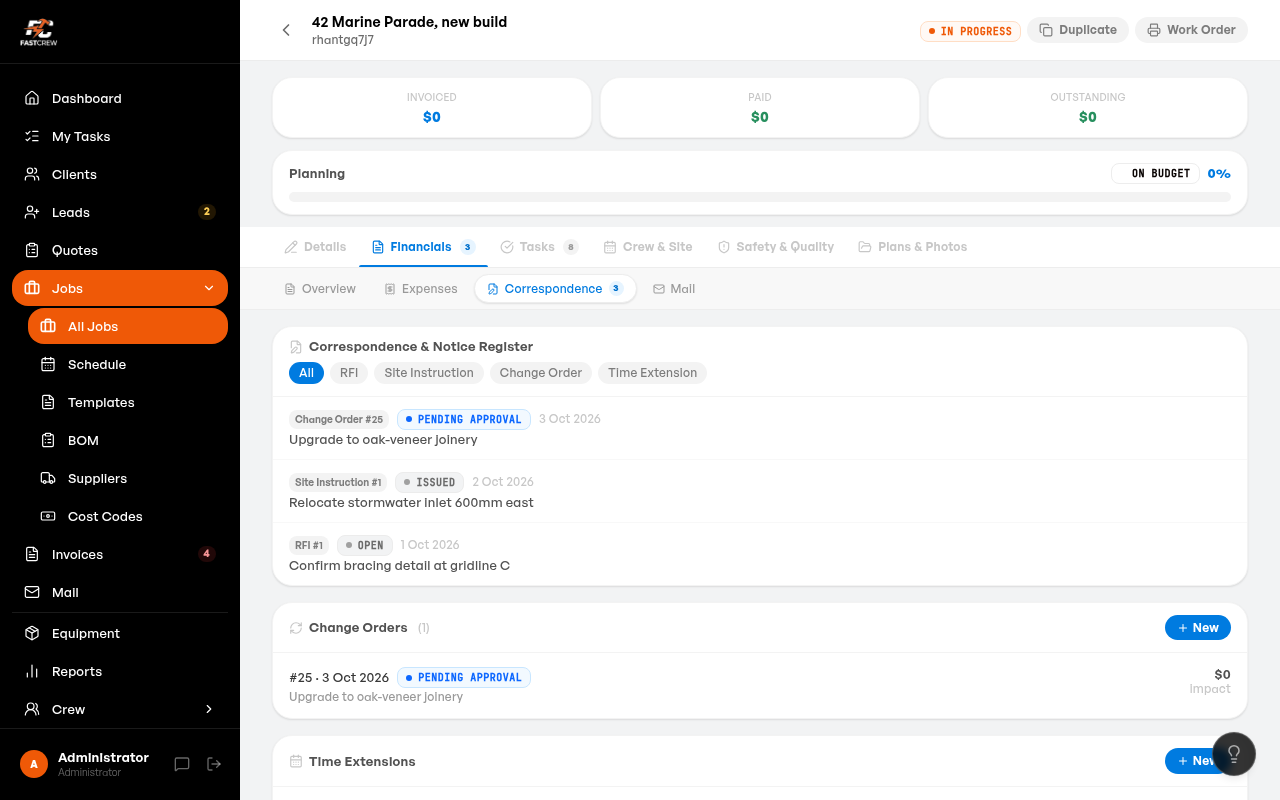
Task: Open the Clients page
Action: coord(120,174)
